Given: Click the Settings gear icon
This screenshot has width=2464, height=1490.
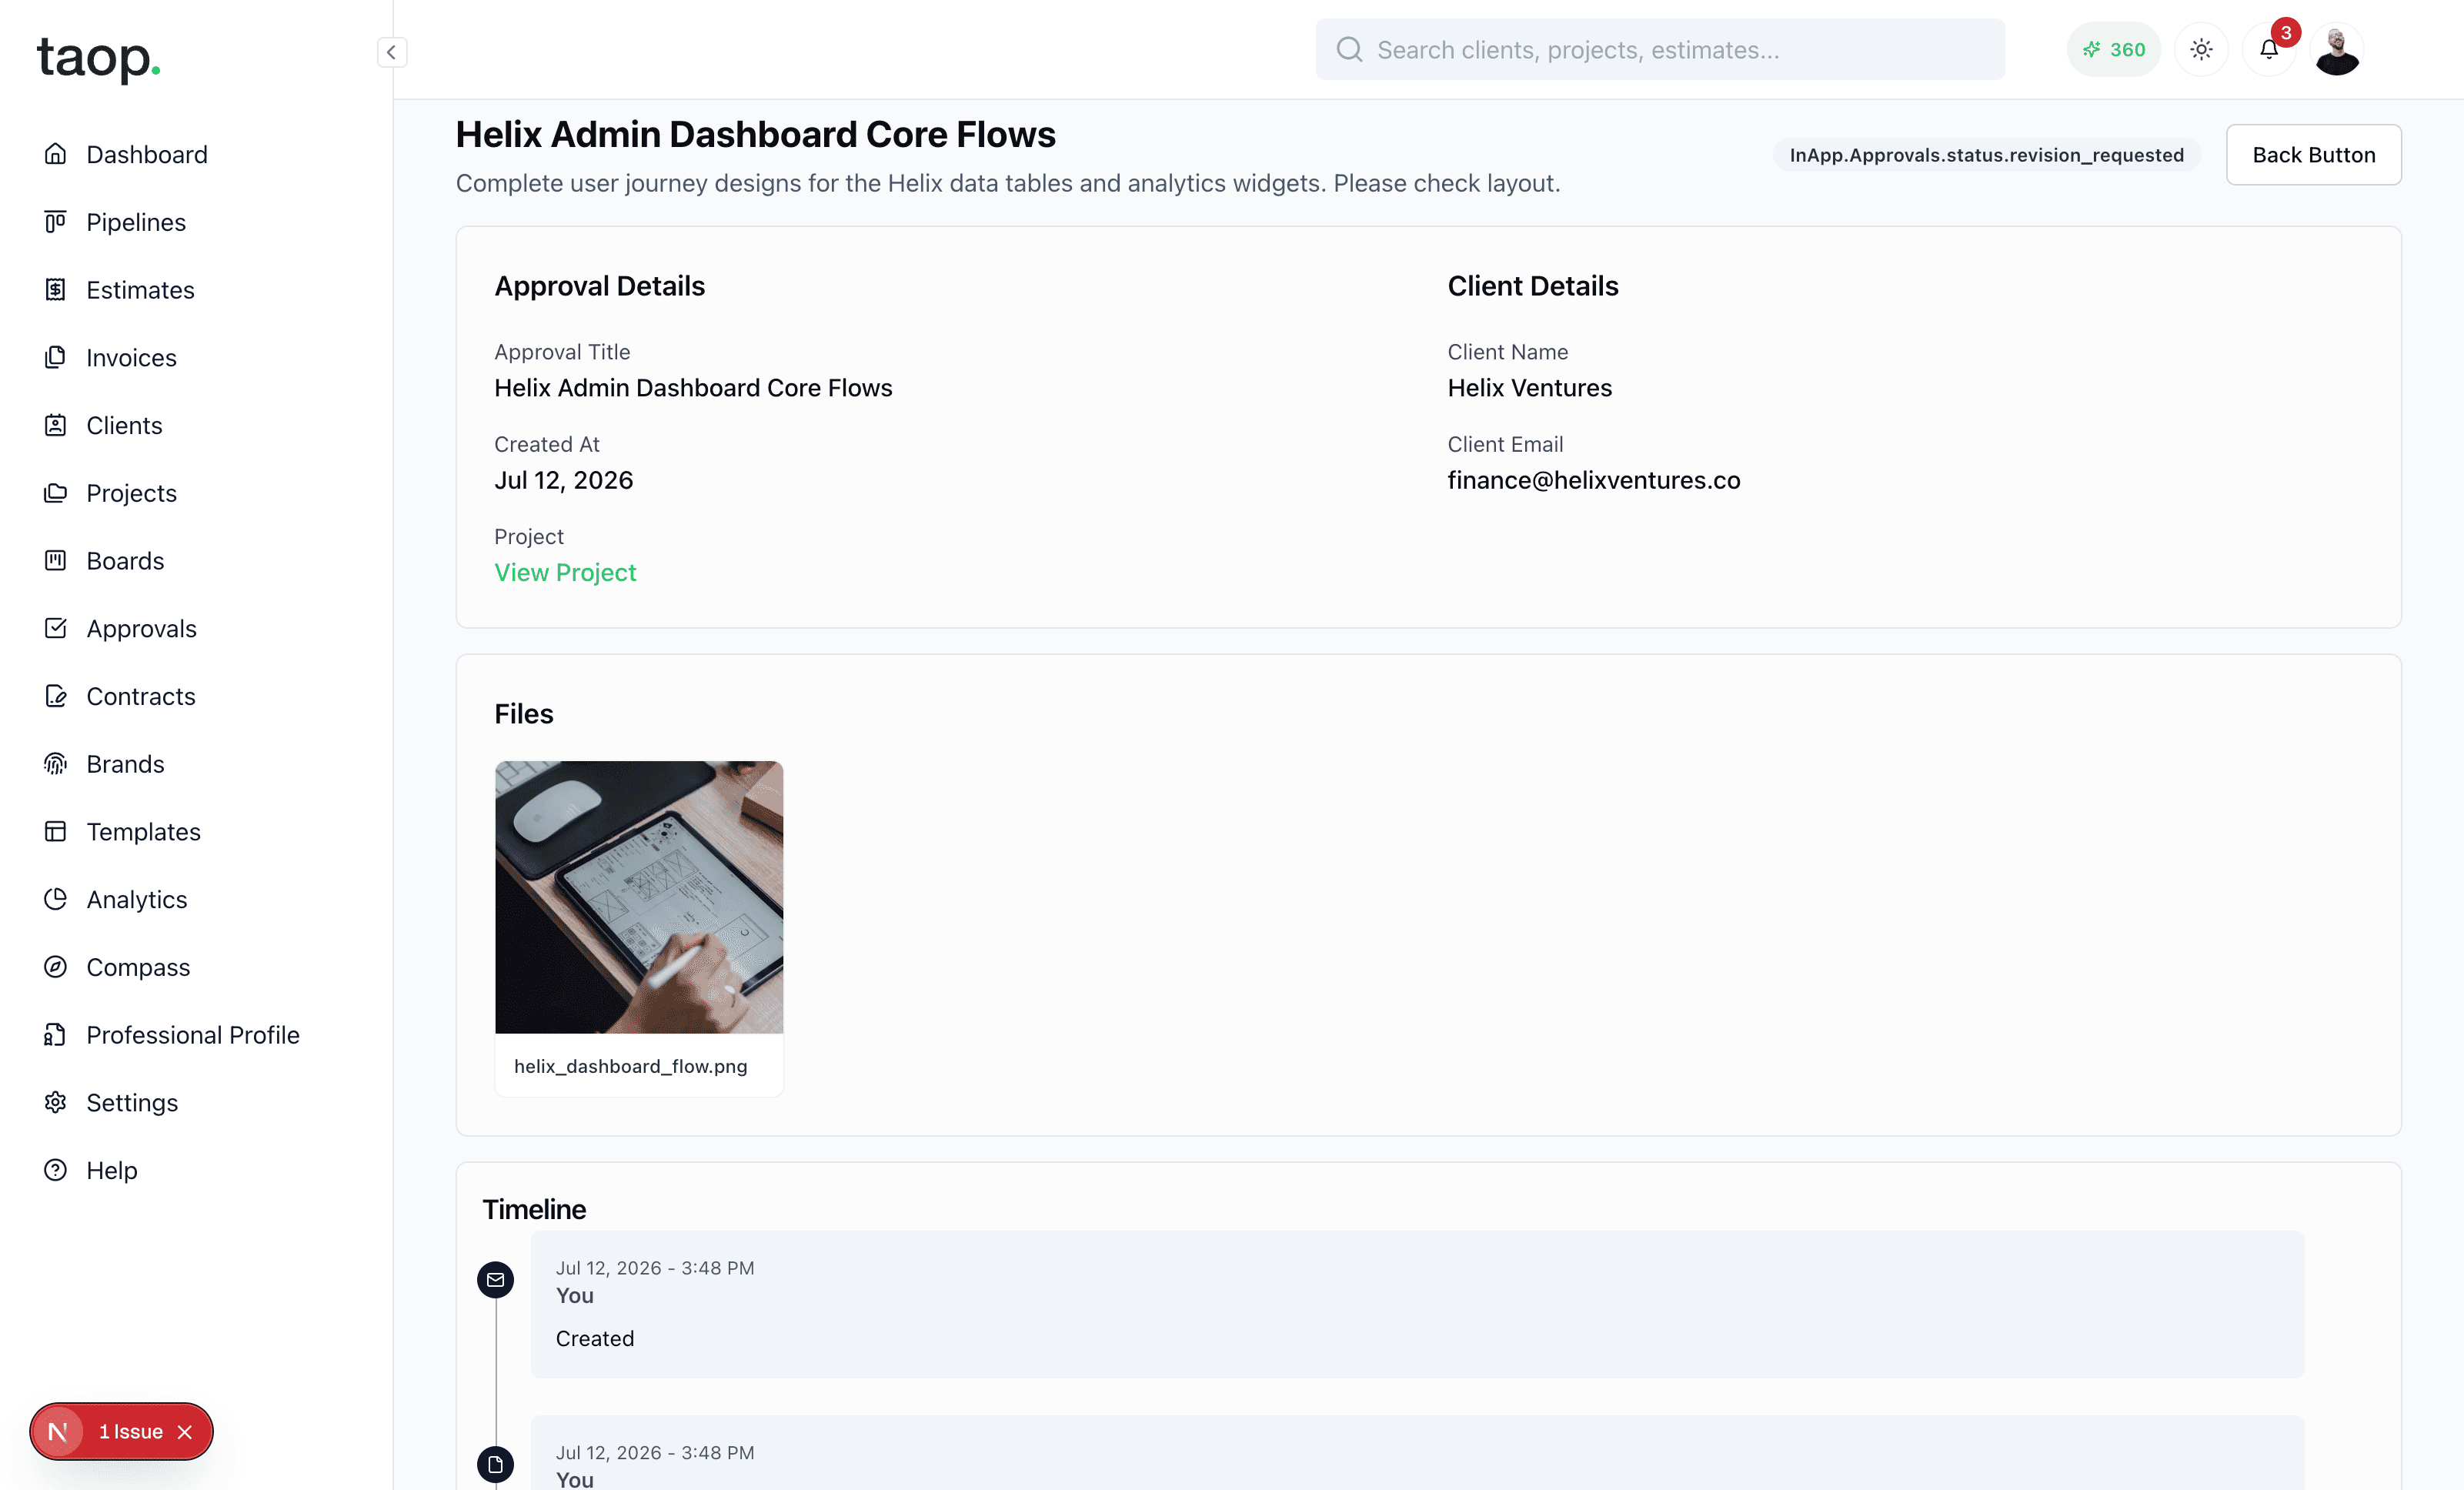Looking at the screenshot, I should click(x=55, y=1102).
